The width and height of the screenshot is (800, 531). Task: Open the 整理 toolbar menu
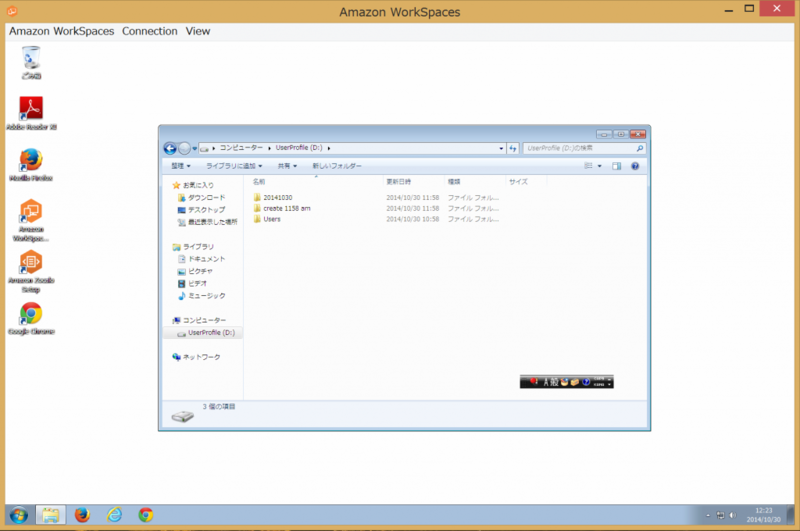[181, 166]
